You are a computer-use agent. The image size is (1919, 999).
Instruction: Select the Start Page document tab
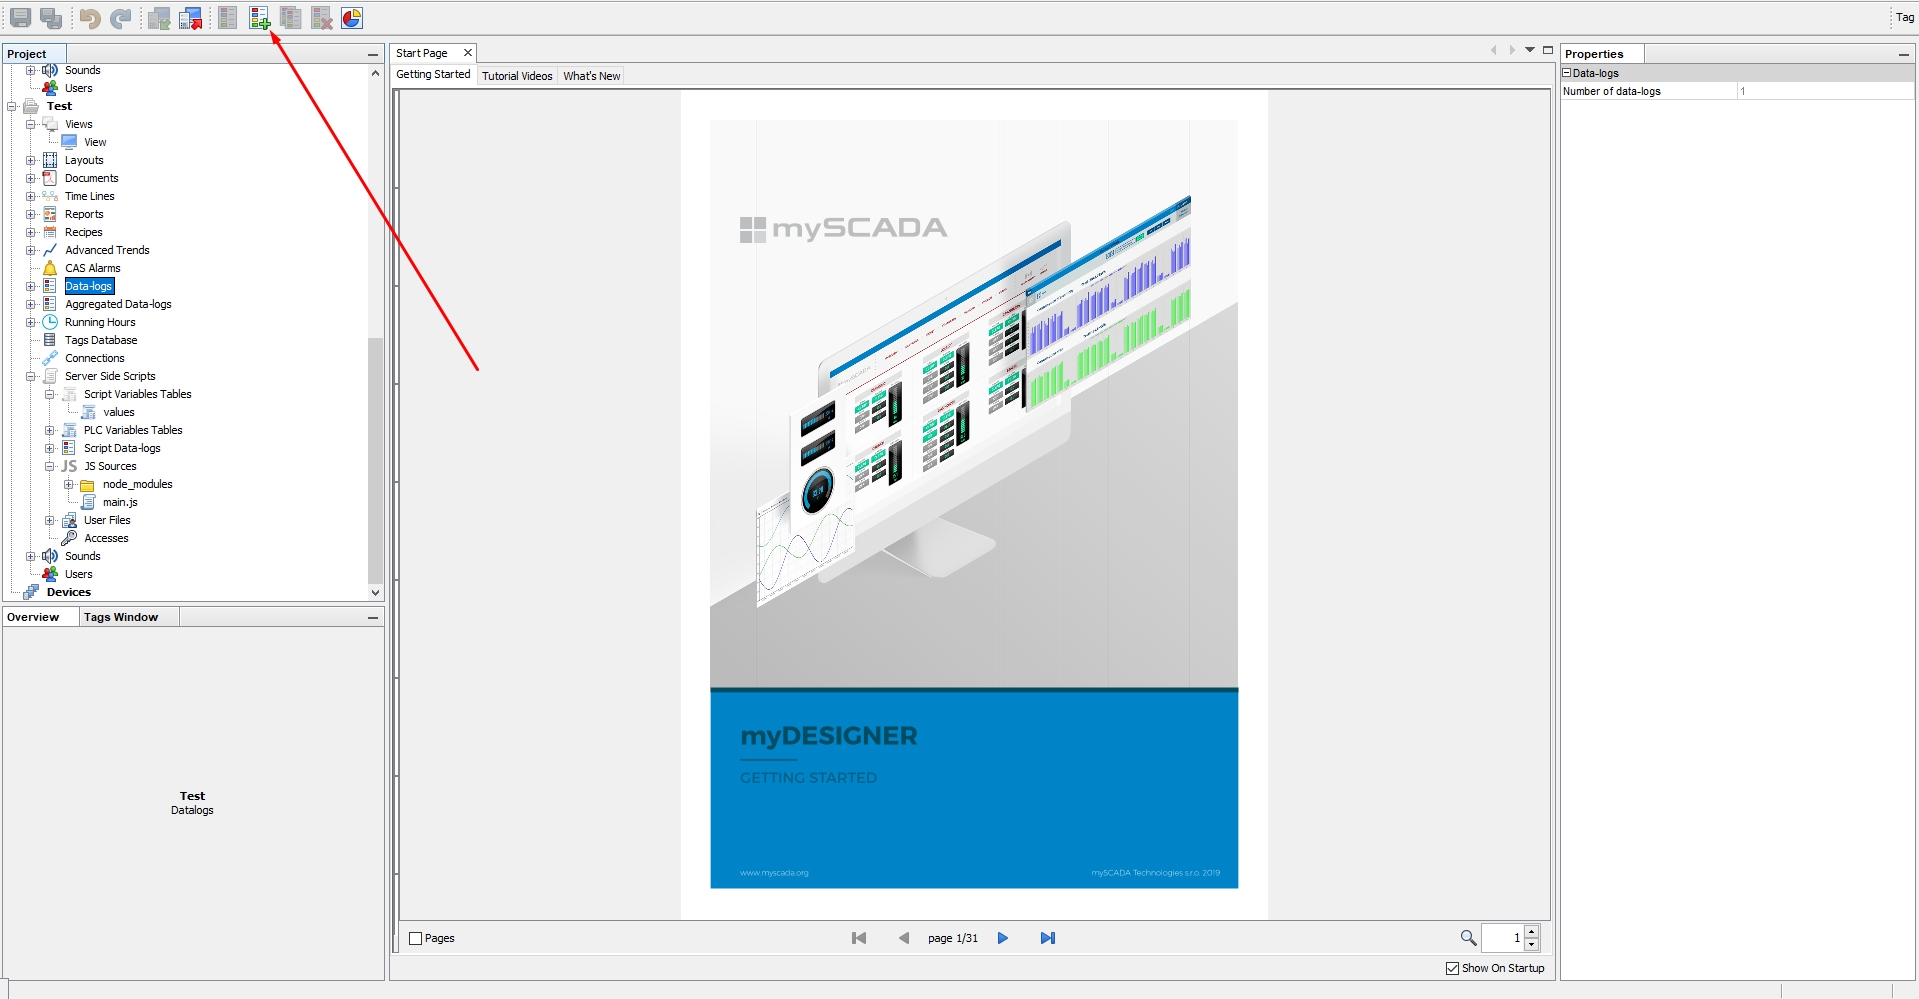pos(422,53)
